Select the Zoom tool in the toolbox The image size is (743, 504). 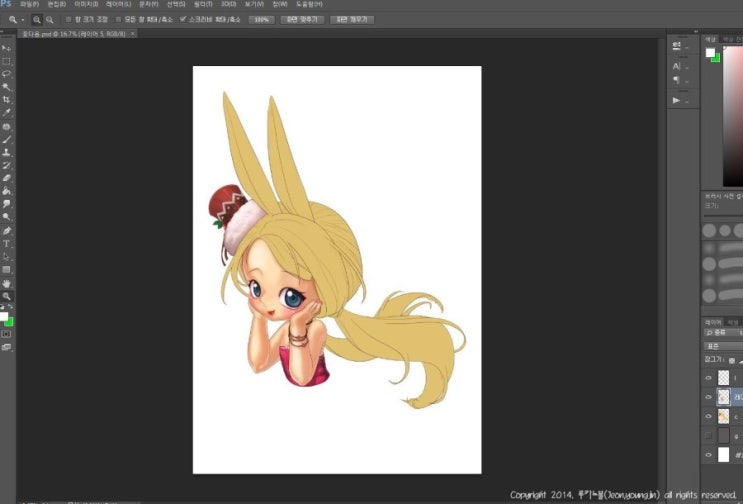coord(6,297)
